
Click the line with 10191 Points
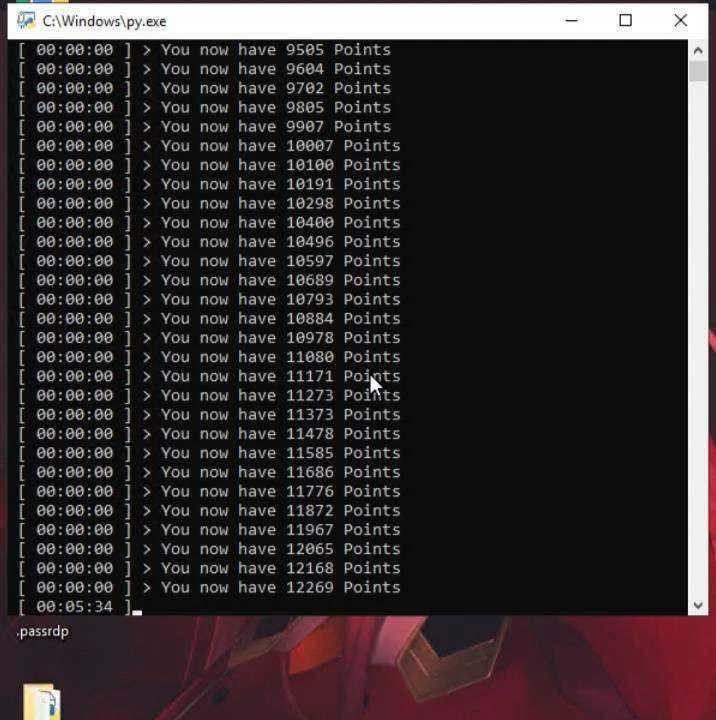tap(209, 185)
